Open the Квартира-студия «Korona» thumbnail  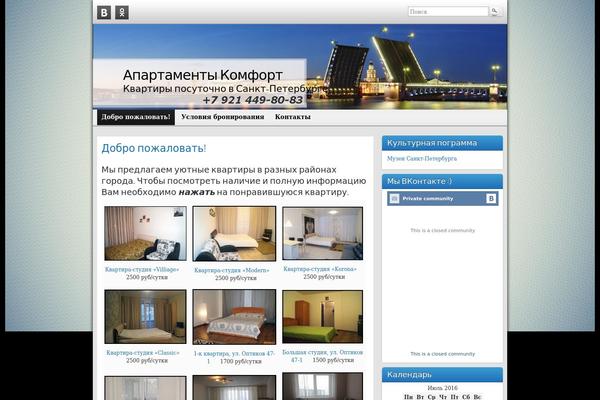[x=323, y=233]
